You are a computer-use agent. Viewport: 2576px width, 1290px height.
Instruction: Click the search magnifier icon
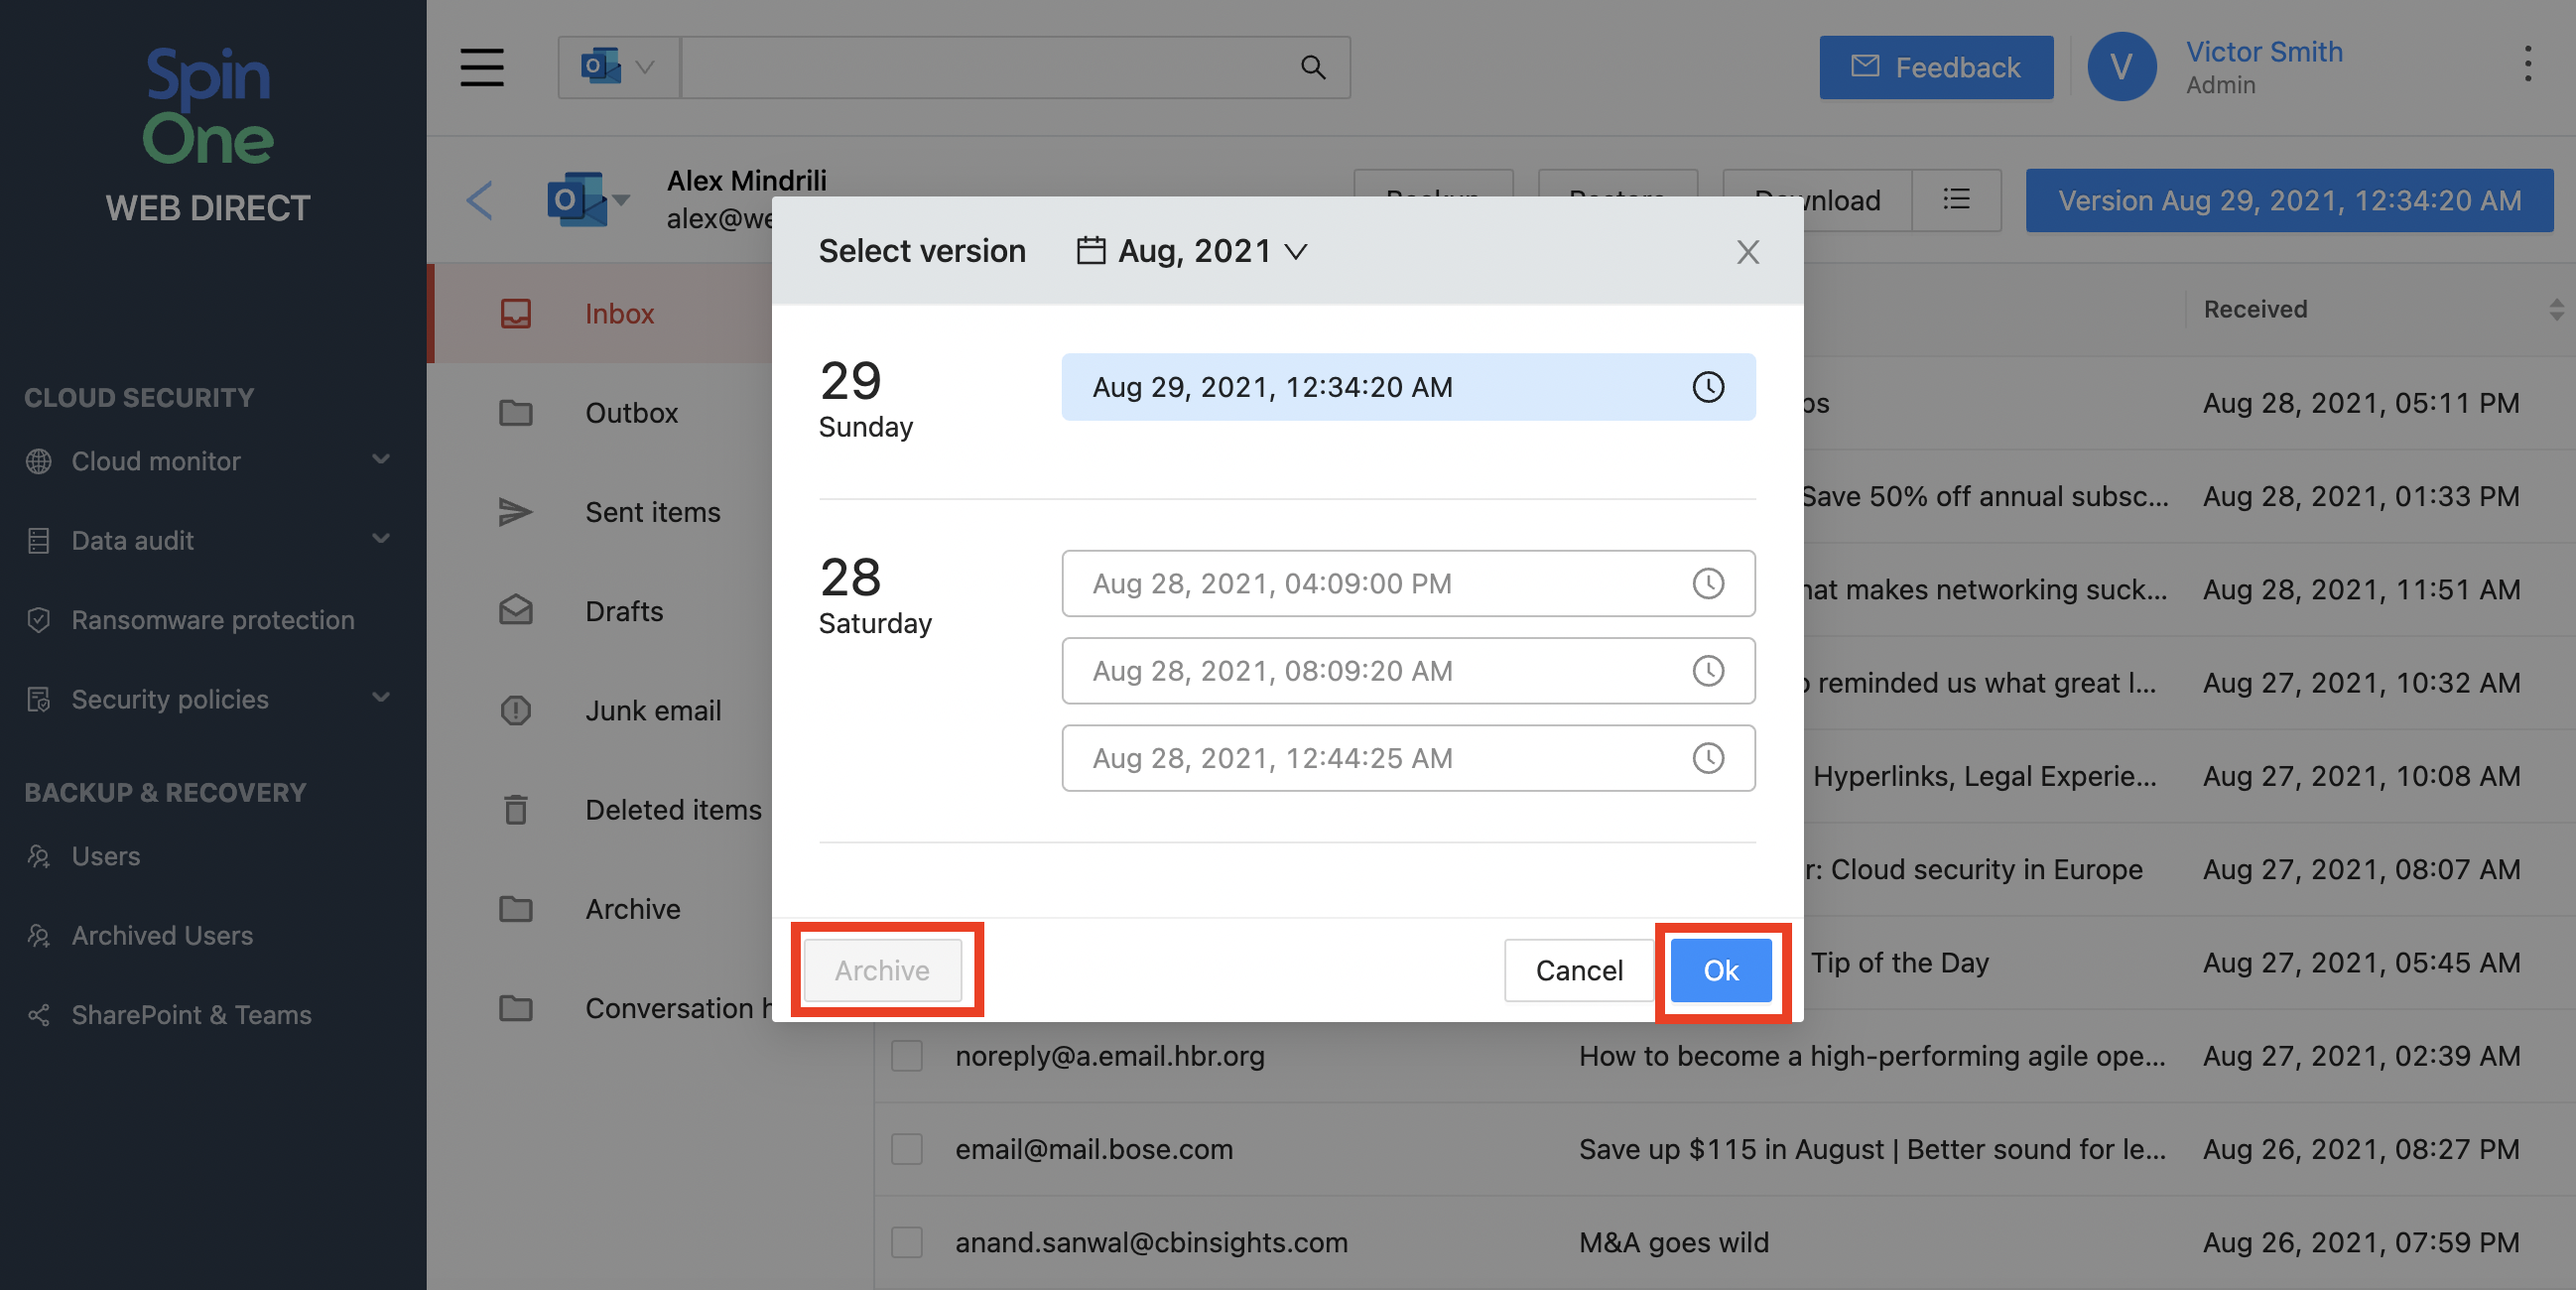pyautogui.click(x=1312, y=67)
